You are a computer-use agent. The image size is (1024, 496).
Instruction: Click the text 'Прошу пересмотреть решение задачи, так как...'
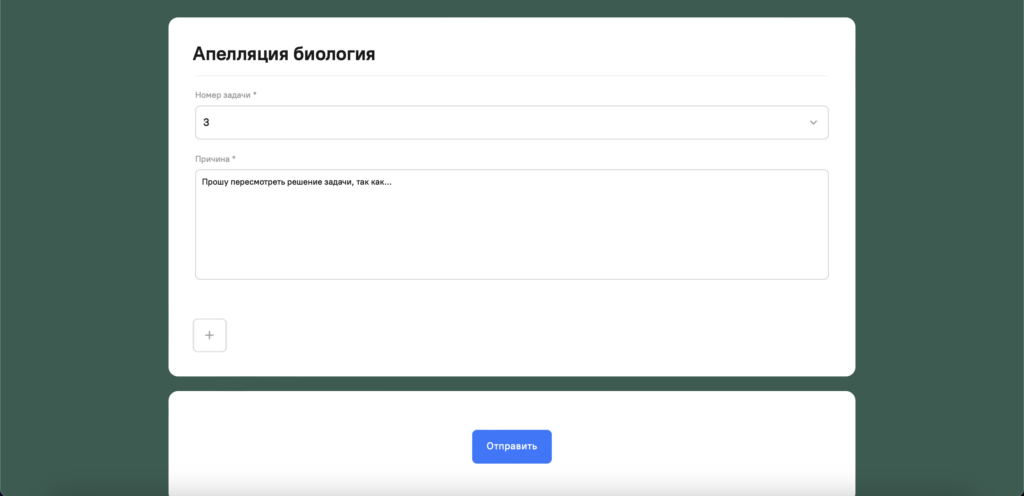click(296, 182)
